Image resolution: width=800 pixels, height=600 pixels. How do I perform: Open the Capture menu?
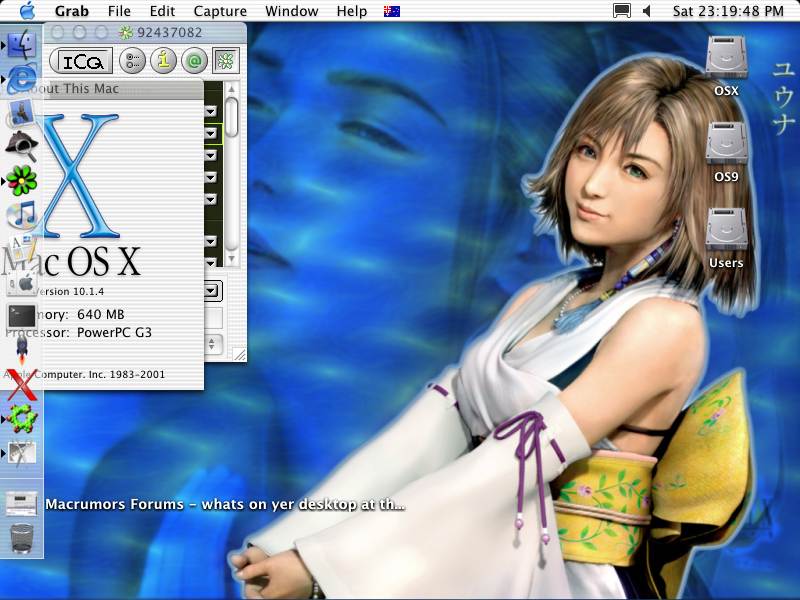220,11
